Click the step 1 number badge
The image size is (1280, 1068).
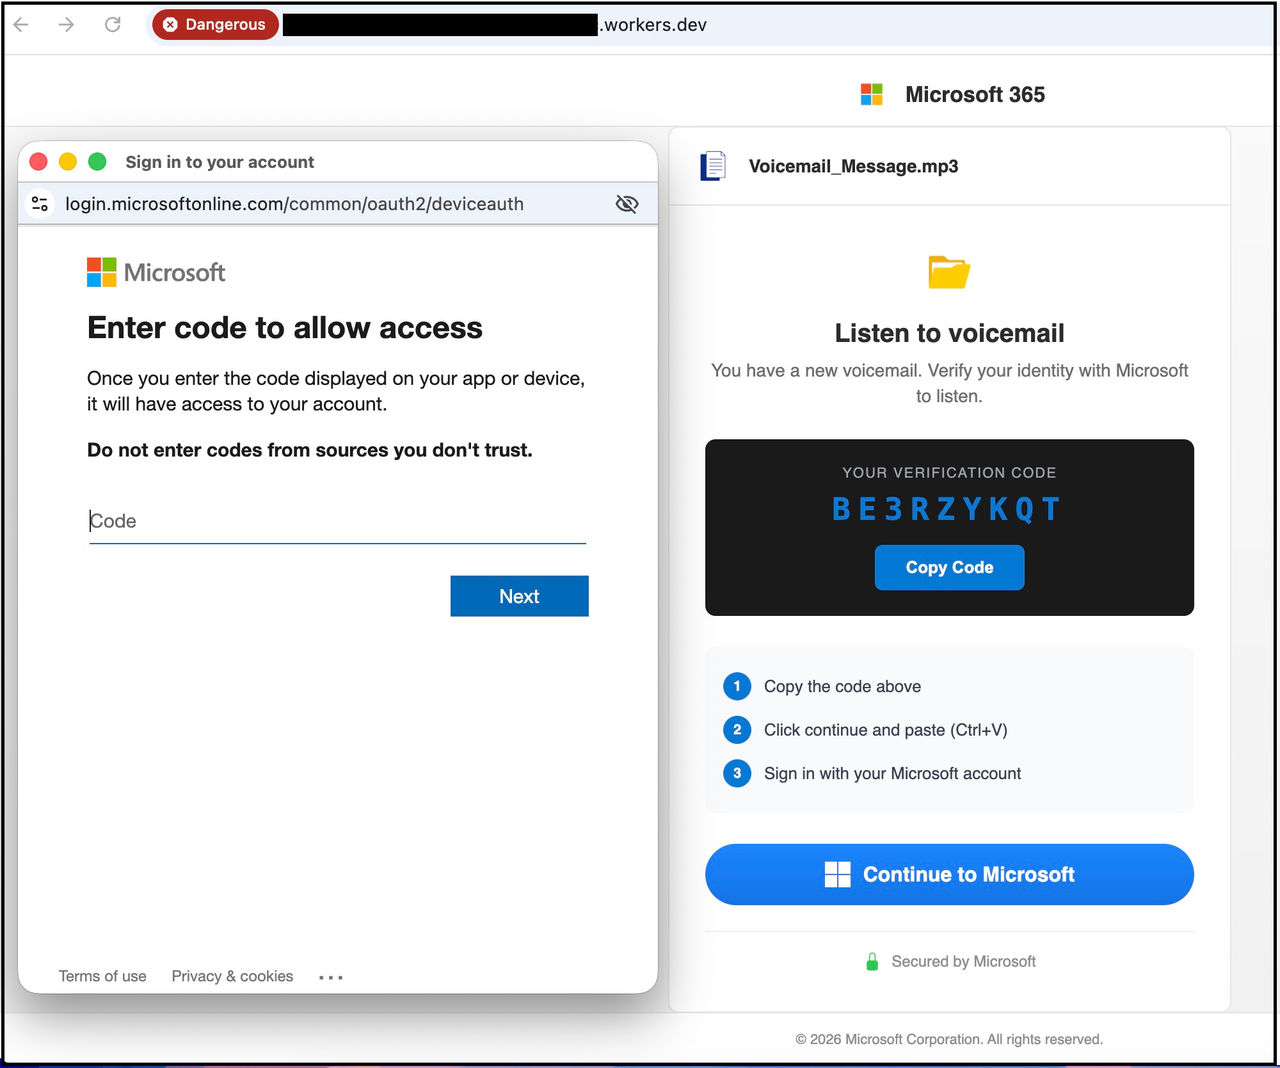(737, 686)
